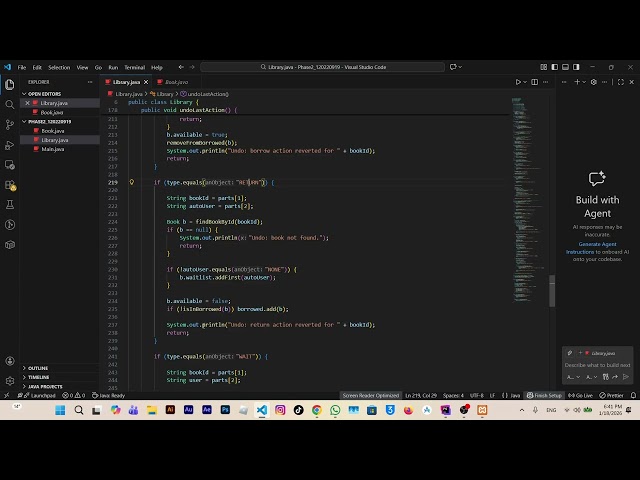Switch to the Book.java editor tab
640x480 pixels.
pos(176,81)
